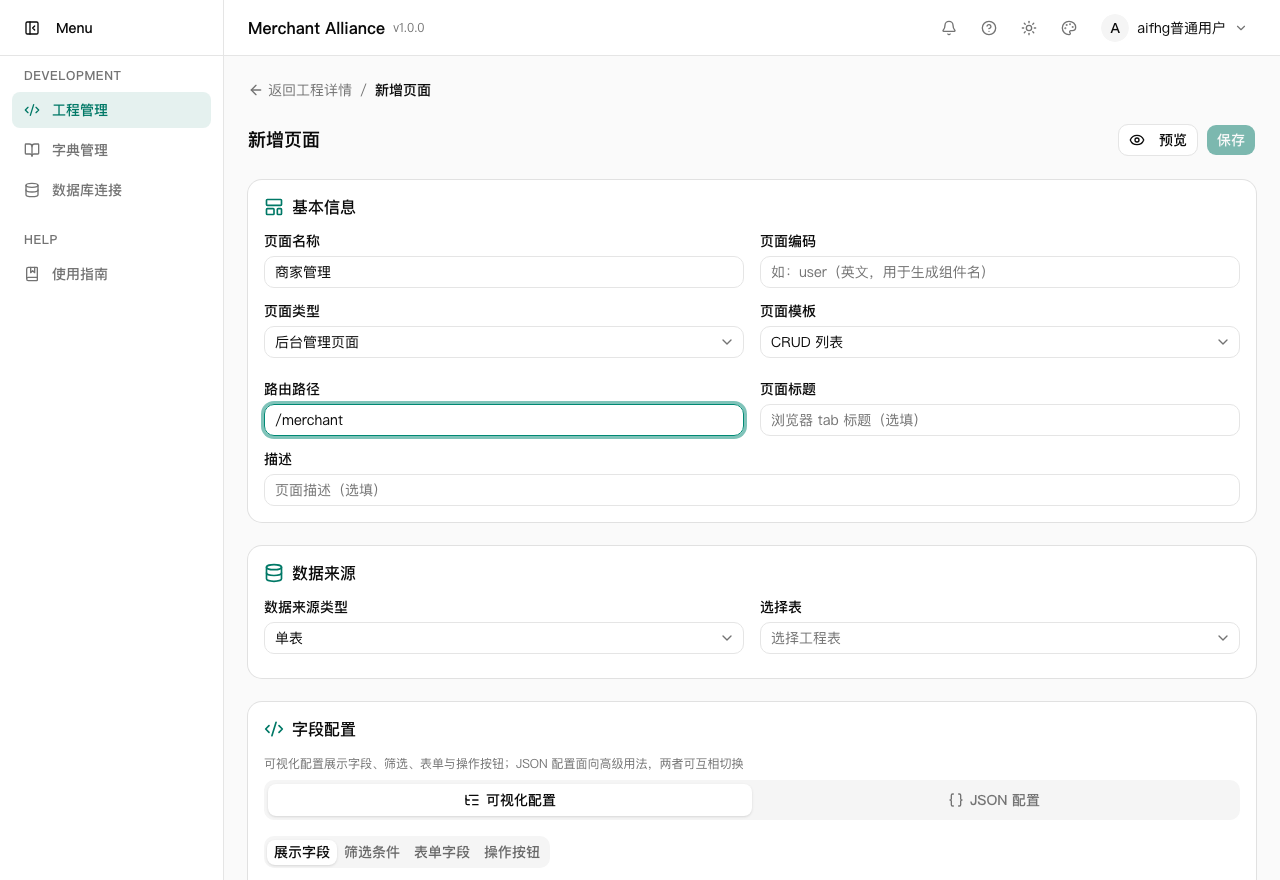Click the 描述 description field
Screen dimensions: 1280x880
(752, 490)
